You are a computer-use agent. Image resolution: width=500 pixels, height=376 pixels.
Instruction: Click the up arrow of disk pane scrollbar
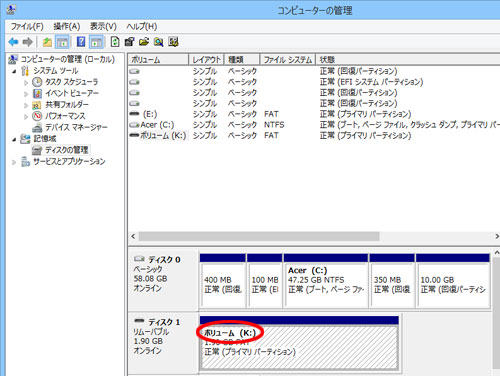click(496, 253)
